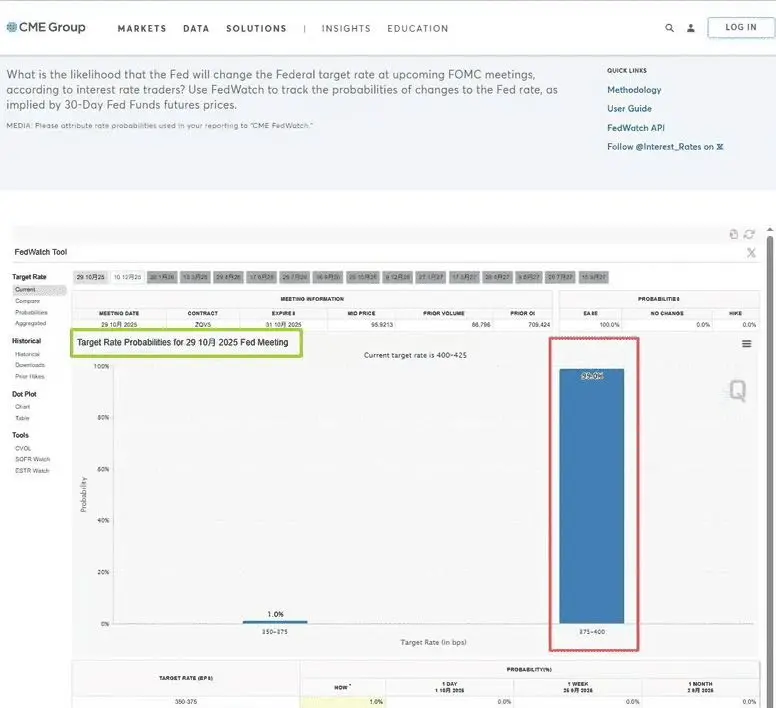
Task: Click the small 350-375 probability bar
Action: click(275, 622)
